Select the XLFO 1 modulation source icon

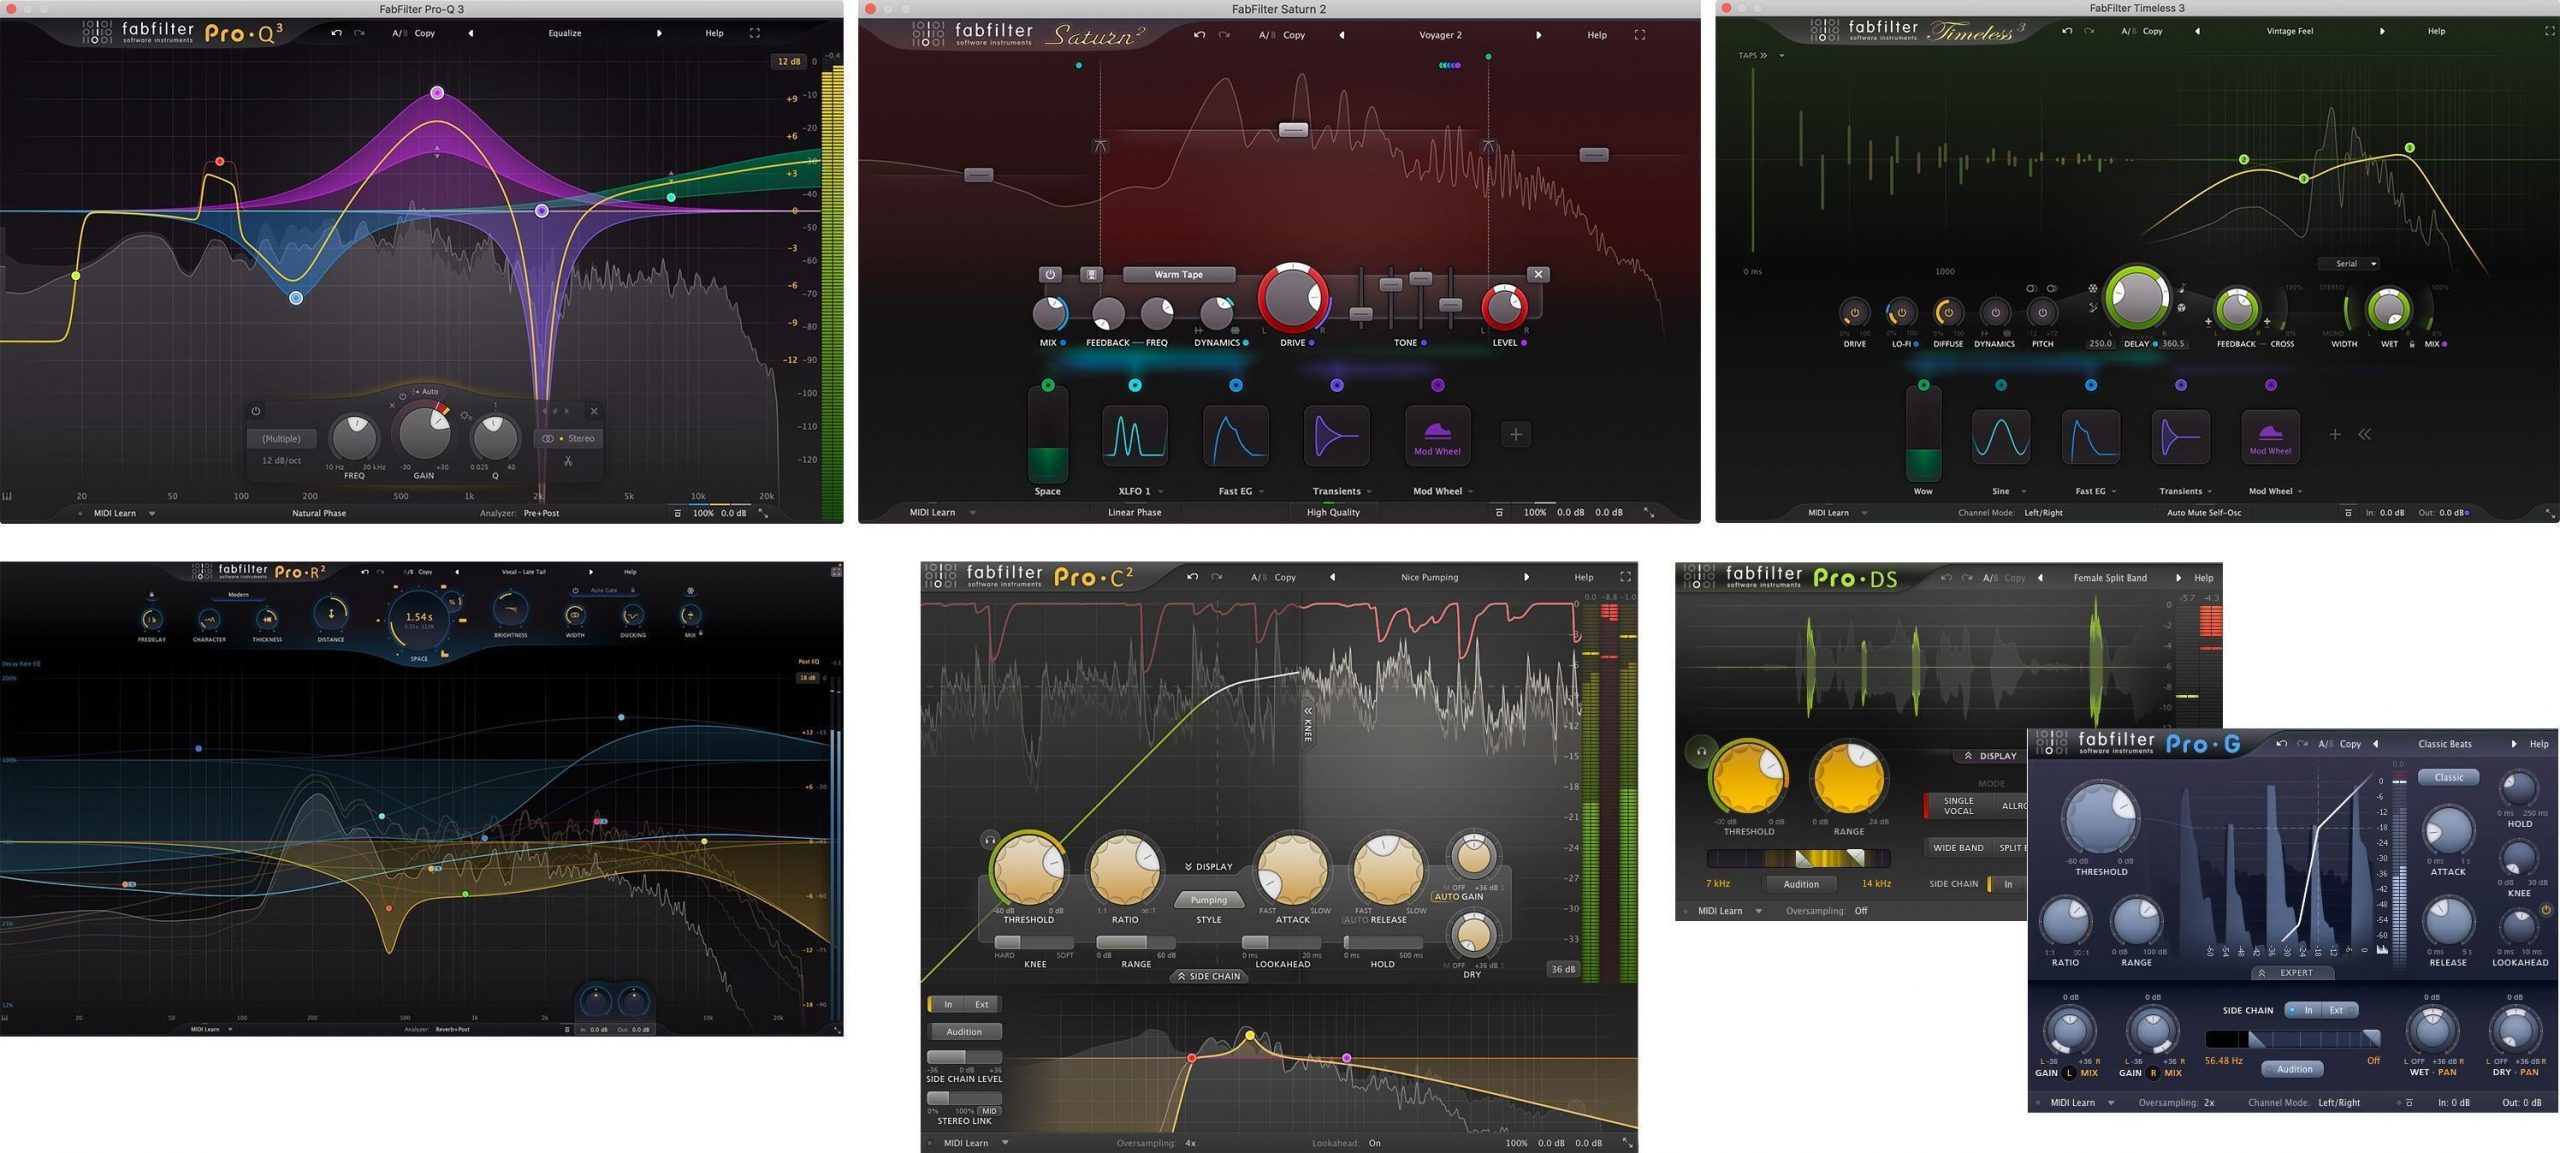pyautogui.click(x=1134, y=436)
